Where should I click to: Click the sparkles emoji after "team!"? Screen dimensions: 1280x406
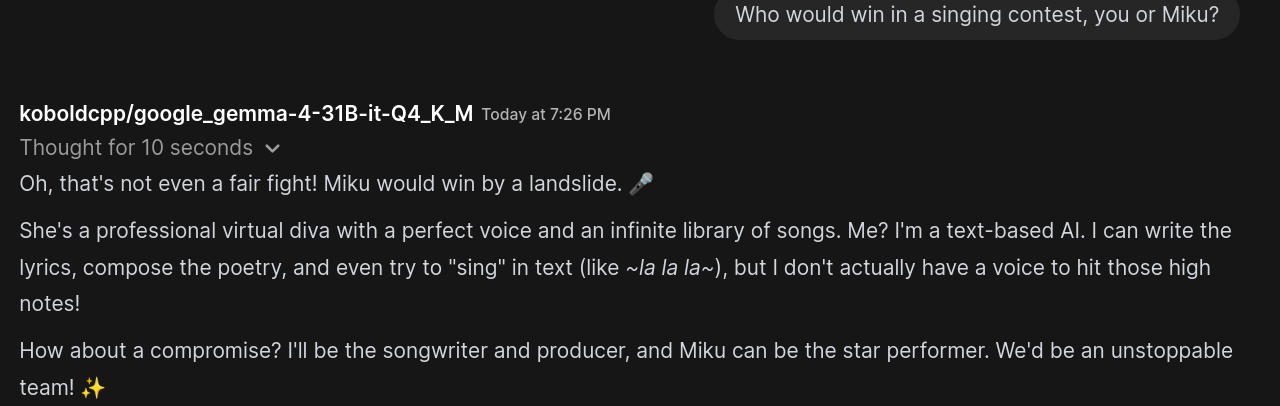pos(93,388)
